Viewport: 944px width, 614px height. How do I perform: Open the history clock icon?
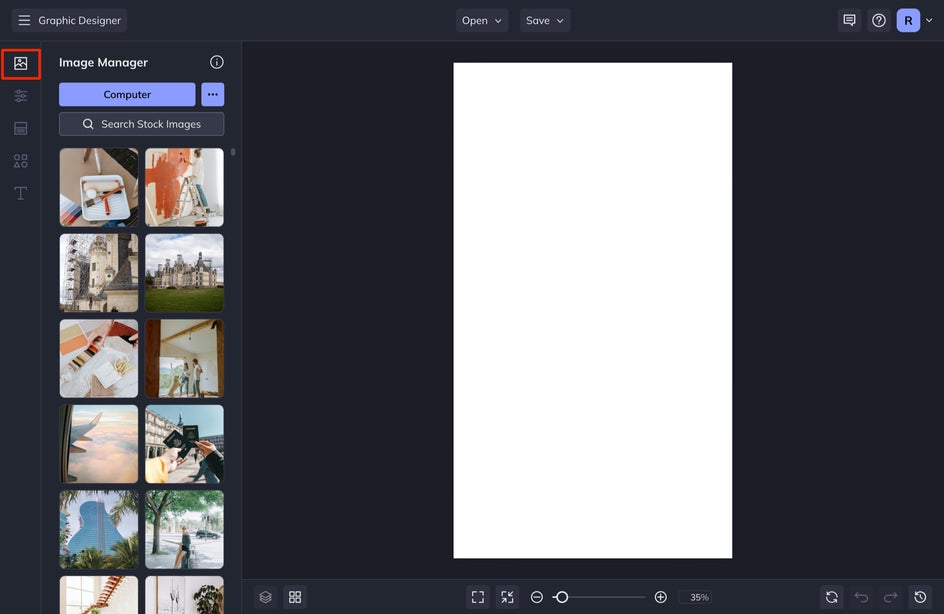pyautogui.click(x=920, y=597)
